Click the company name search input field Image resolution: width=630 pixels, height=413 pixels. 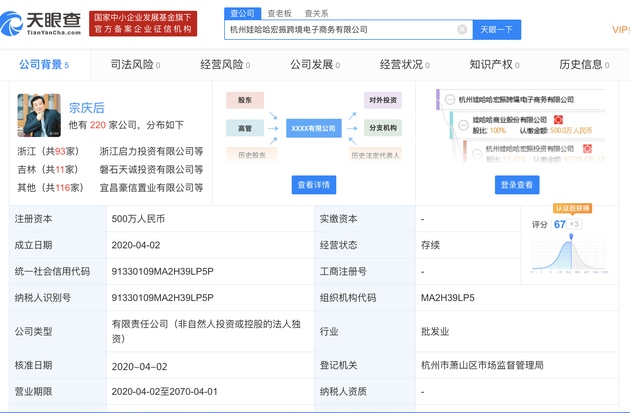340,30
